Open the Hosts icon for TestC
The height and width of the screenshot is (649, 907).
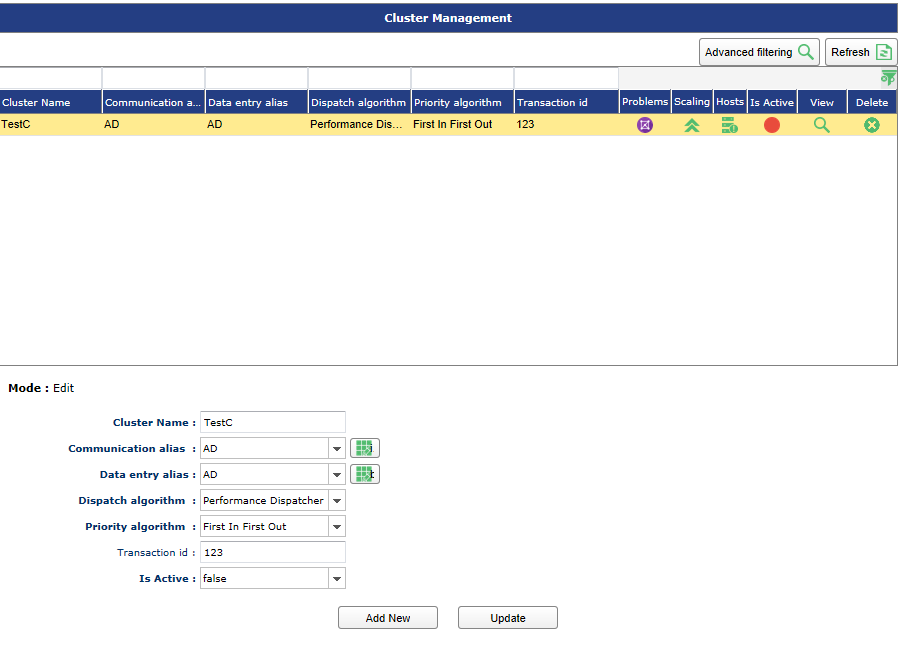(729, 125)
